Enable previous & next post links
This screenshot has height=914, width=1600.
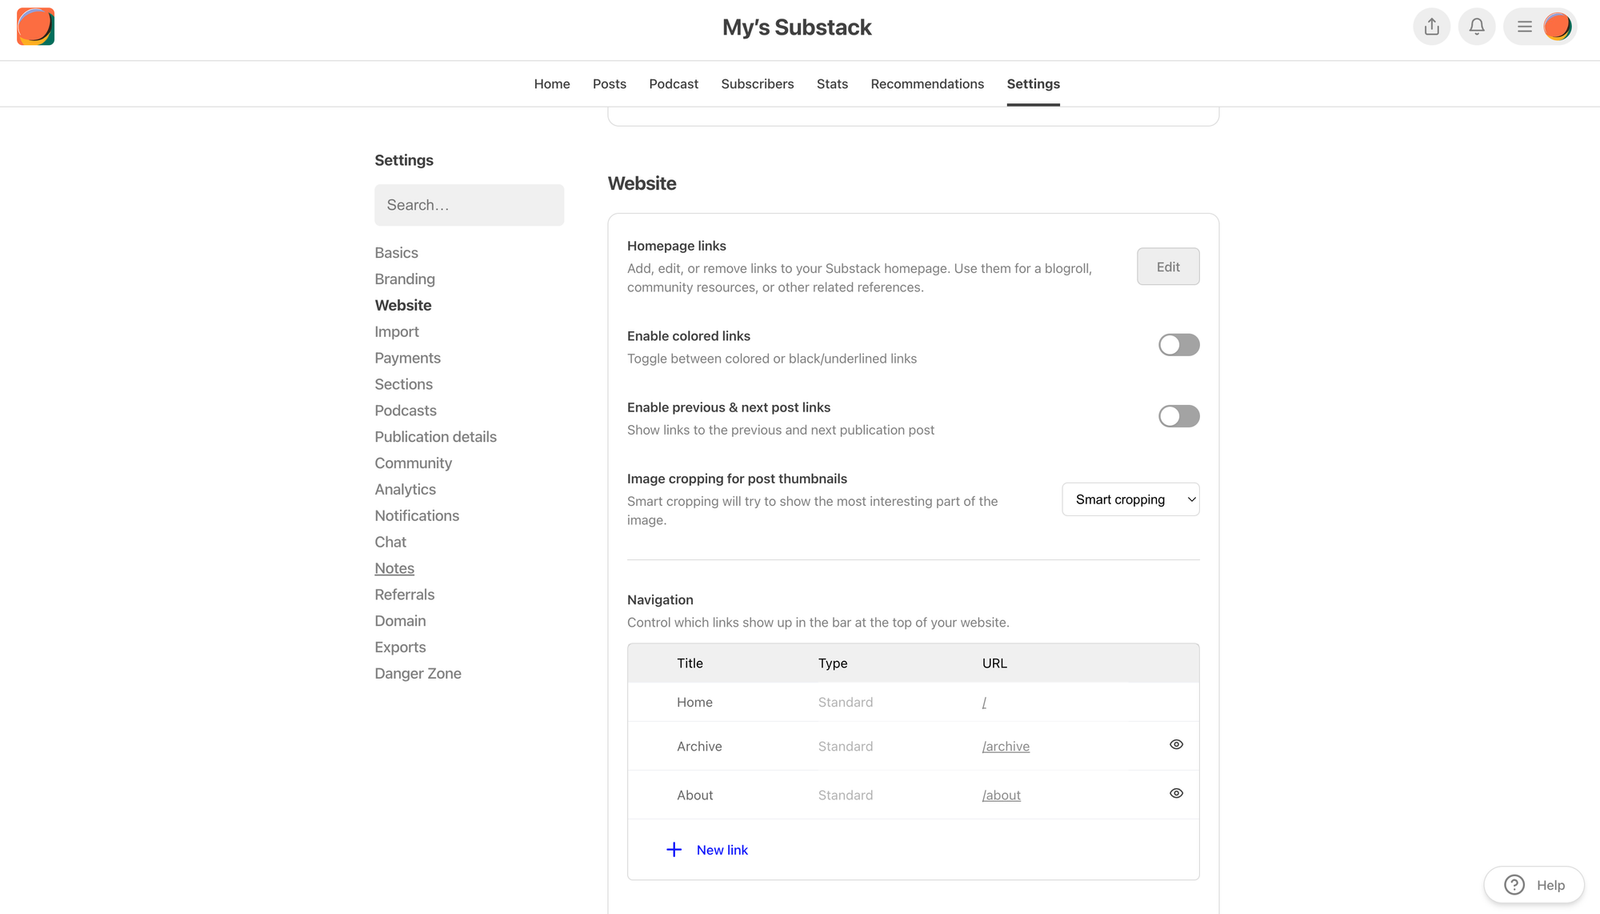tap(1178, 416)
